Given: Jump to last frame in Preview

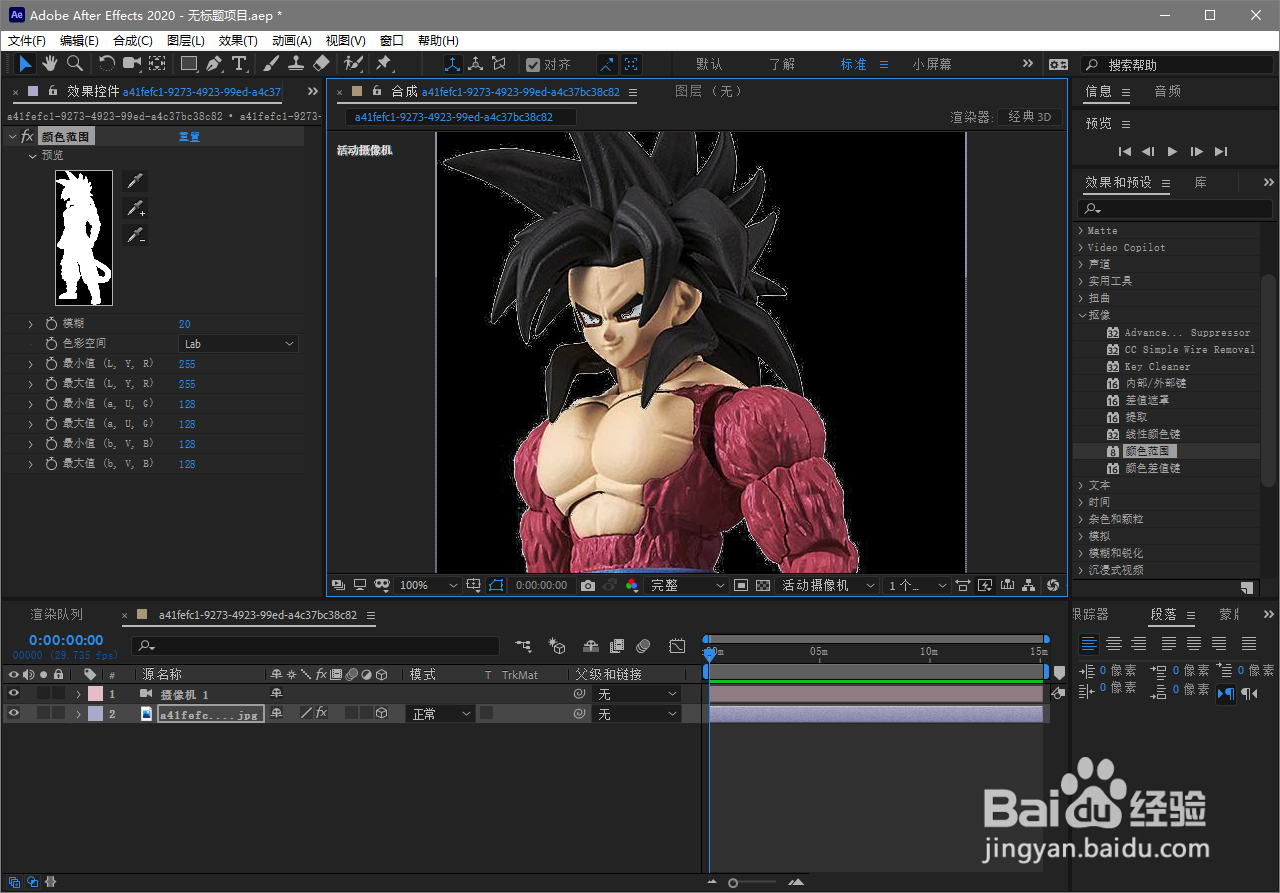Looking at the screenshot, I should tap(1221, 152).
